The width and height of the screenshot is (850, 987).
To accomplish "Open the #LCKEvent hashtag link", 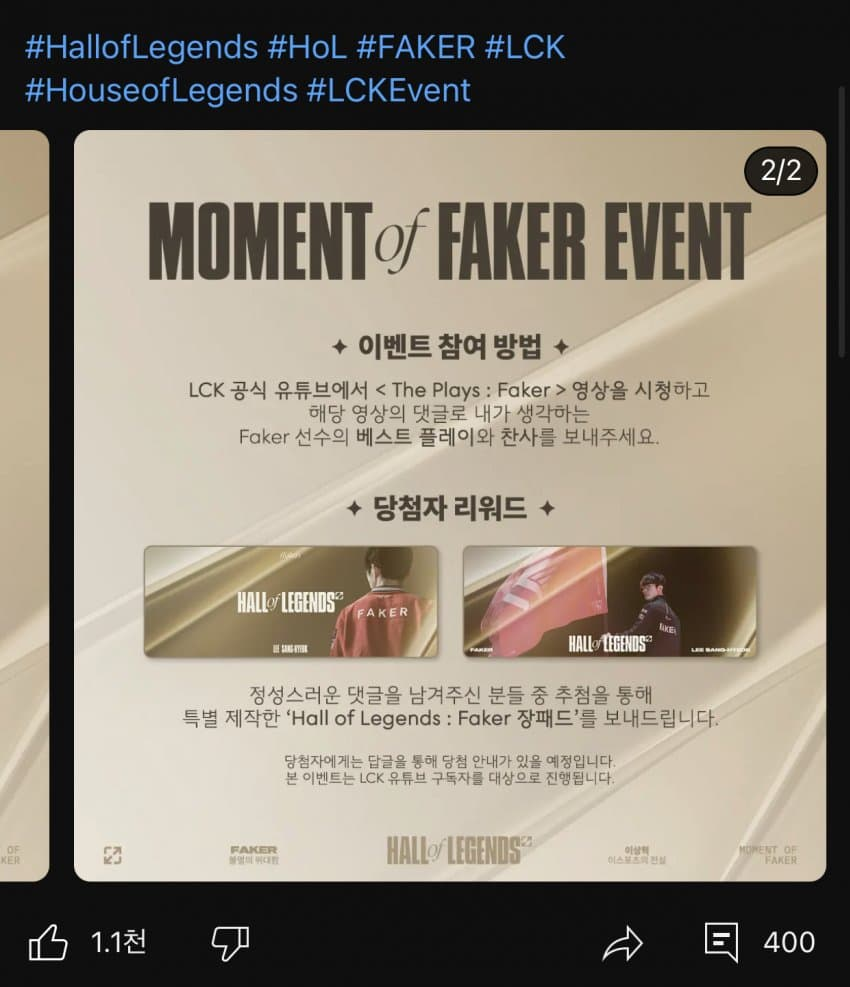I will coord(388,90).
